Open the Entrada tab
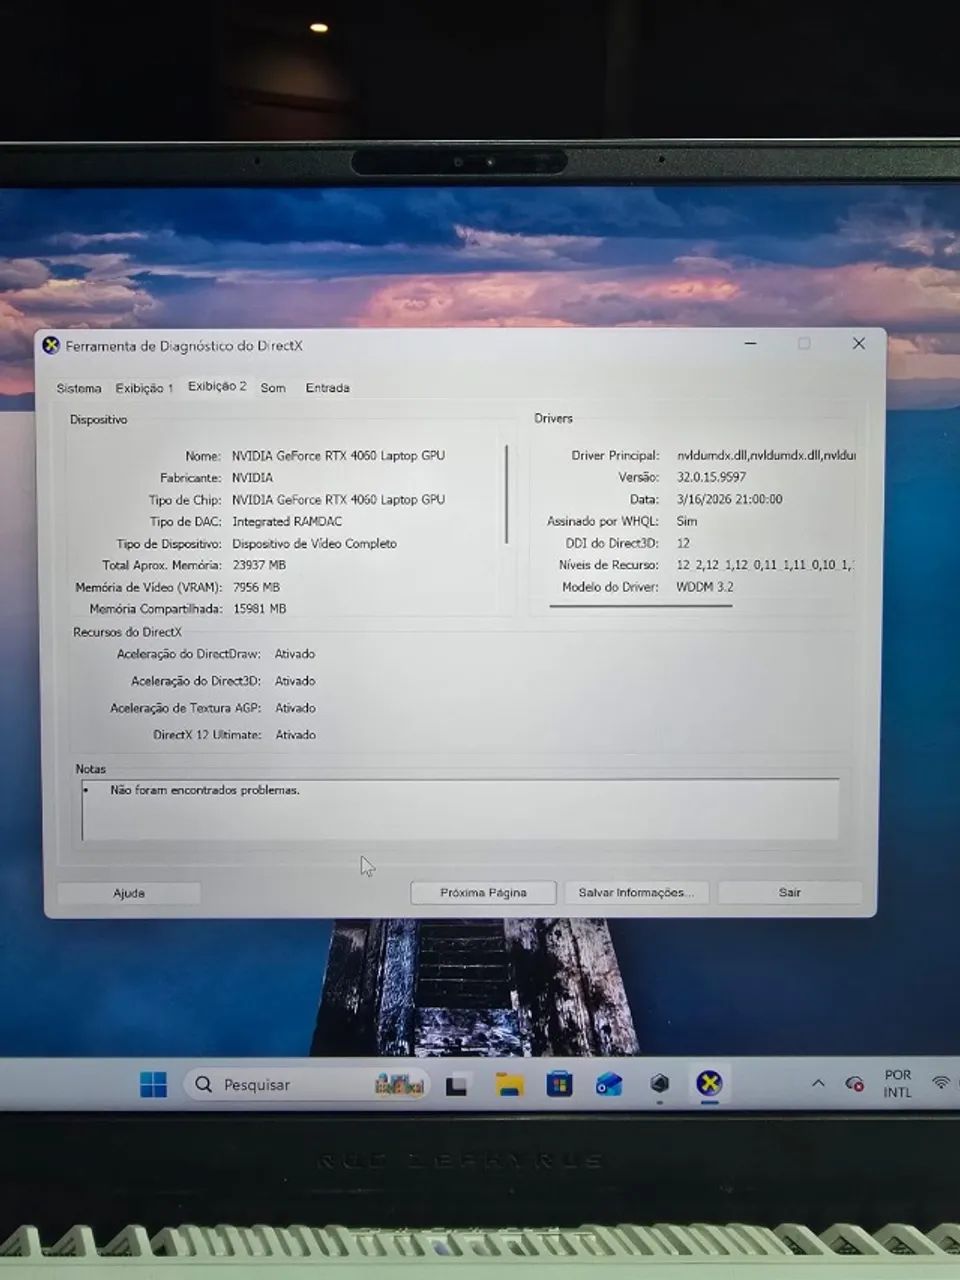 [327, 388]
